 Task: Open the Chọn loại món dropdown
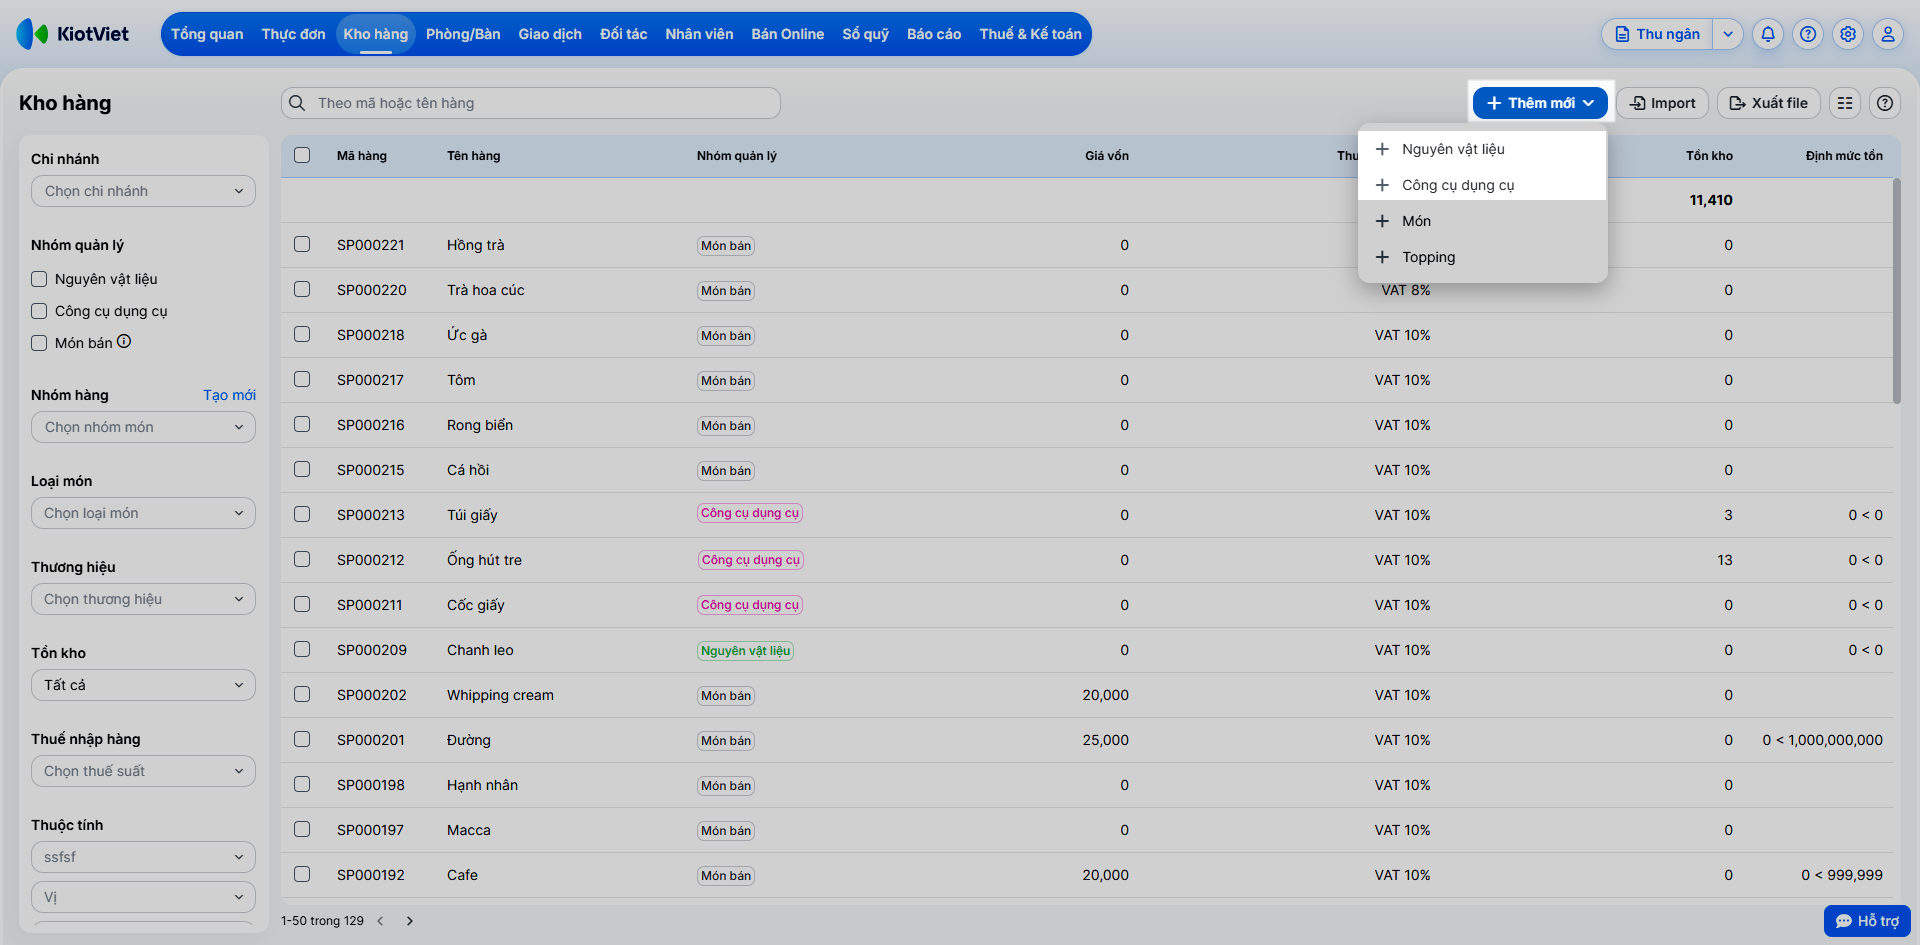[143, 513]
